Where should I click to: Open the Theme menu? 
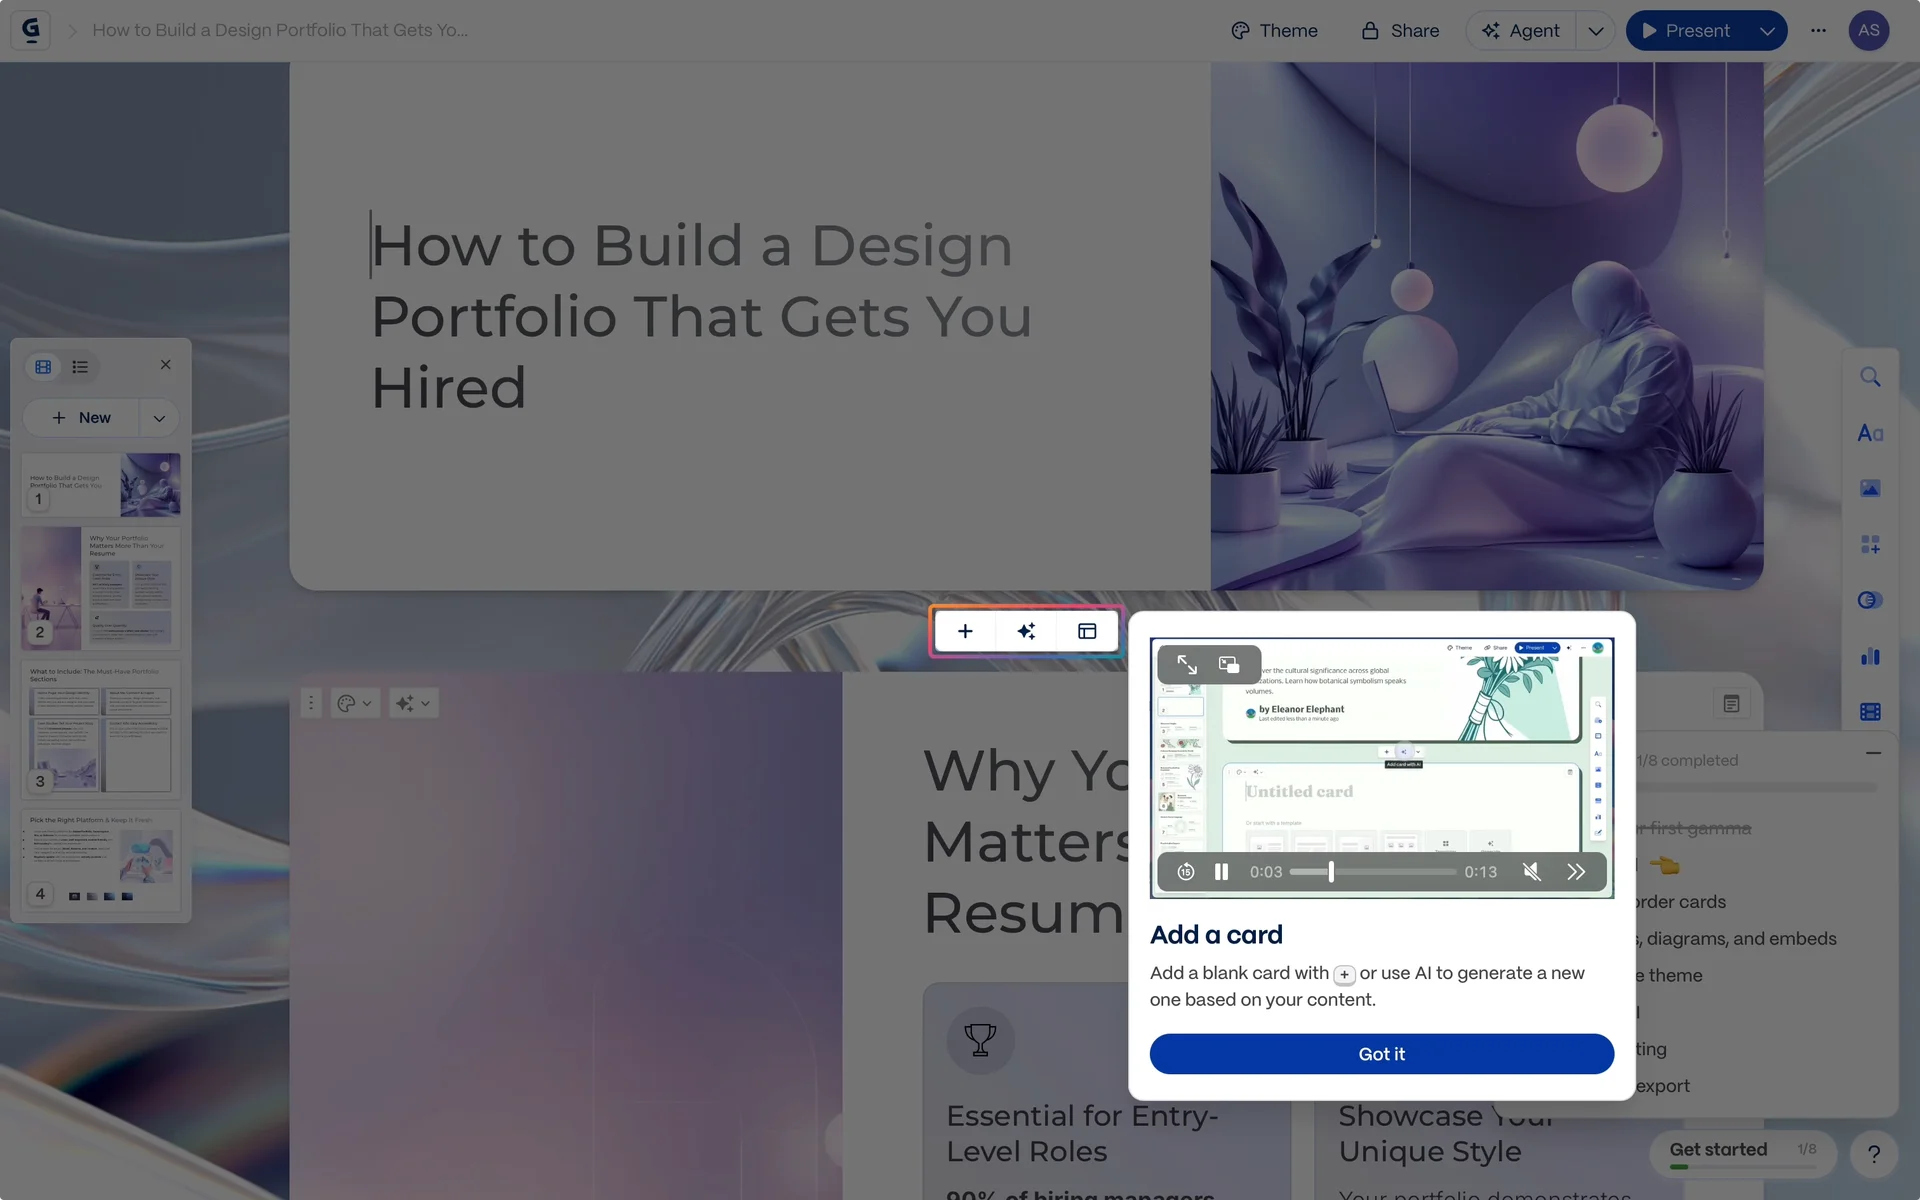click(x=1274, y=31)
